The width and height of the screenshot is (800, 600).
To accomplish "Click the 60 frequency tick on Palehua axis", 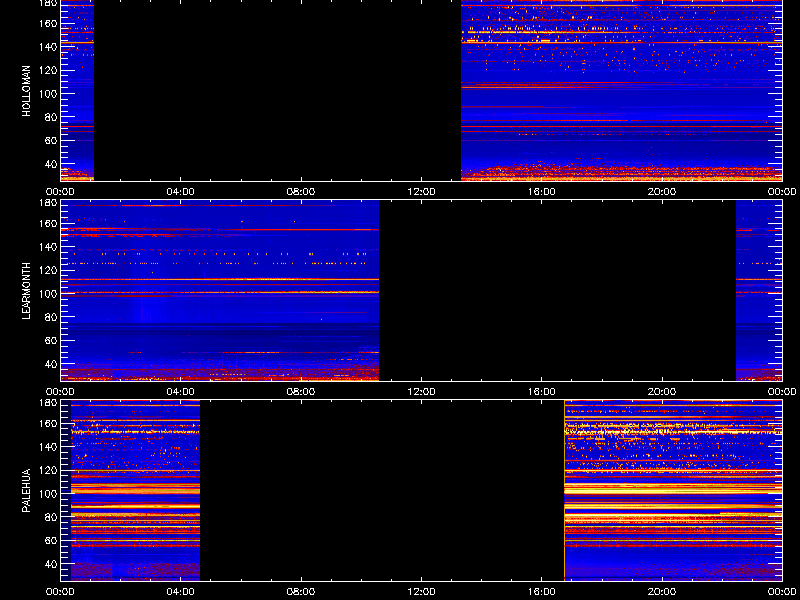I will pyautogui.click(x=51, y=541).
